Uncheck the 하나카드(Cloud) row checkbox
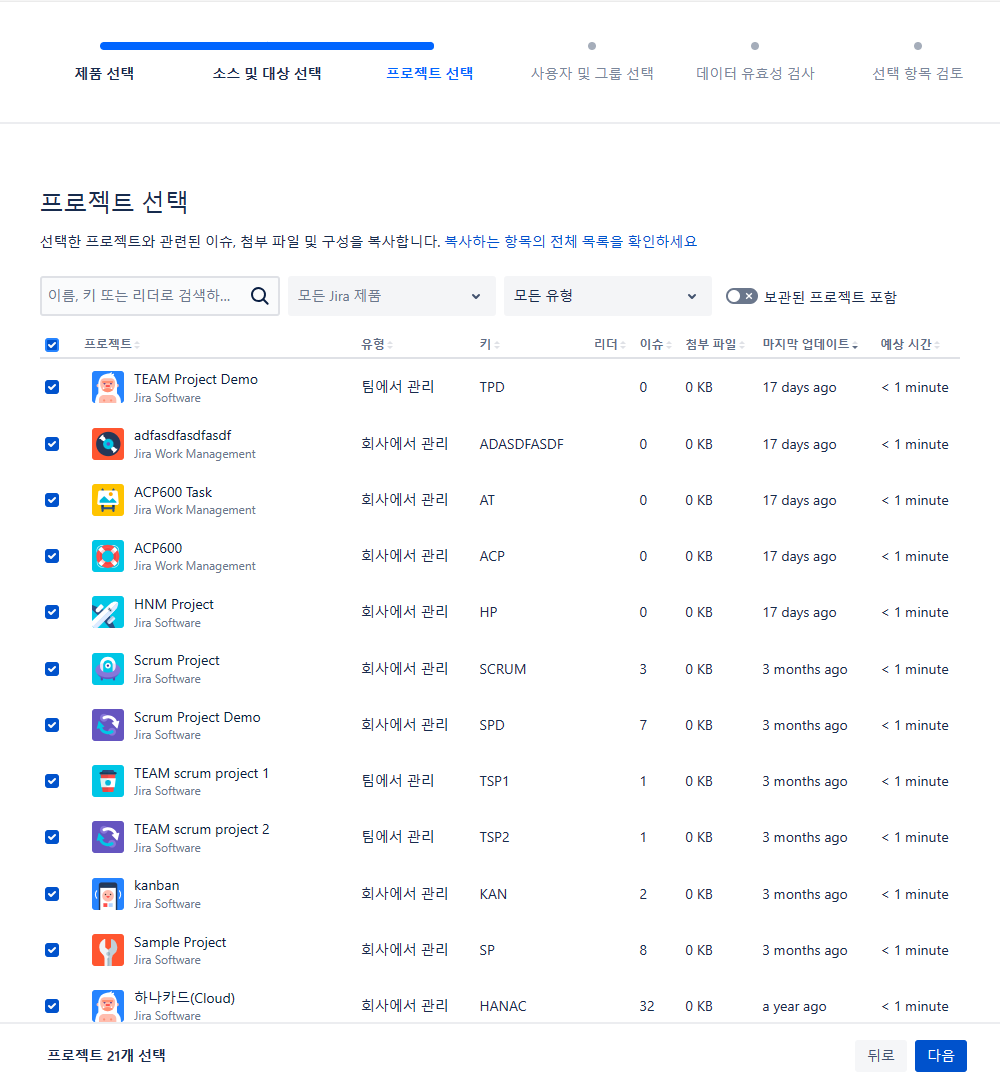The width and height of the screenshot is (1000, 1080). tap(52, 1006)
